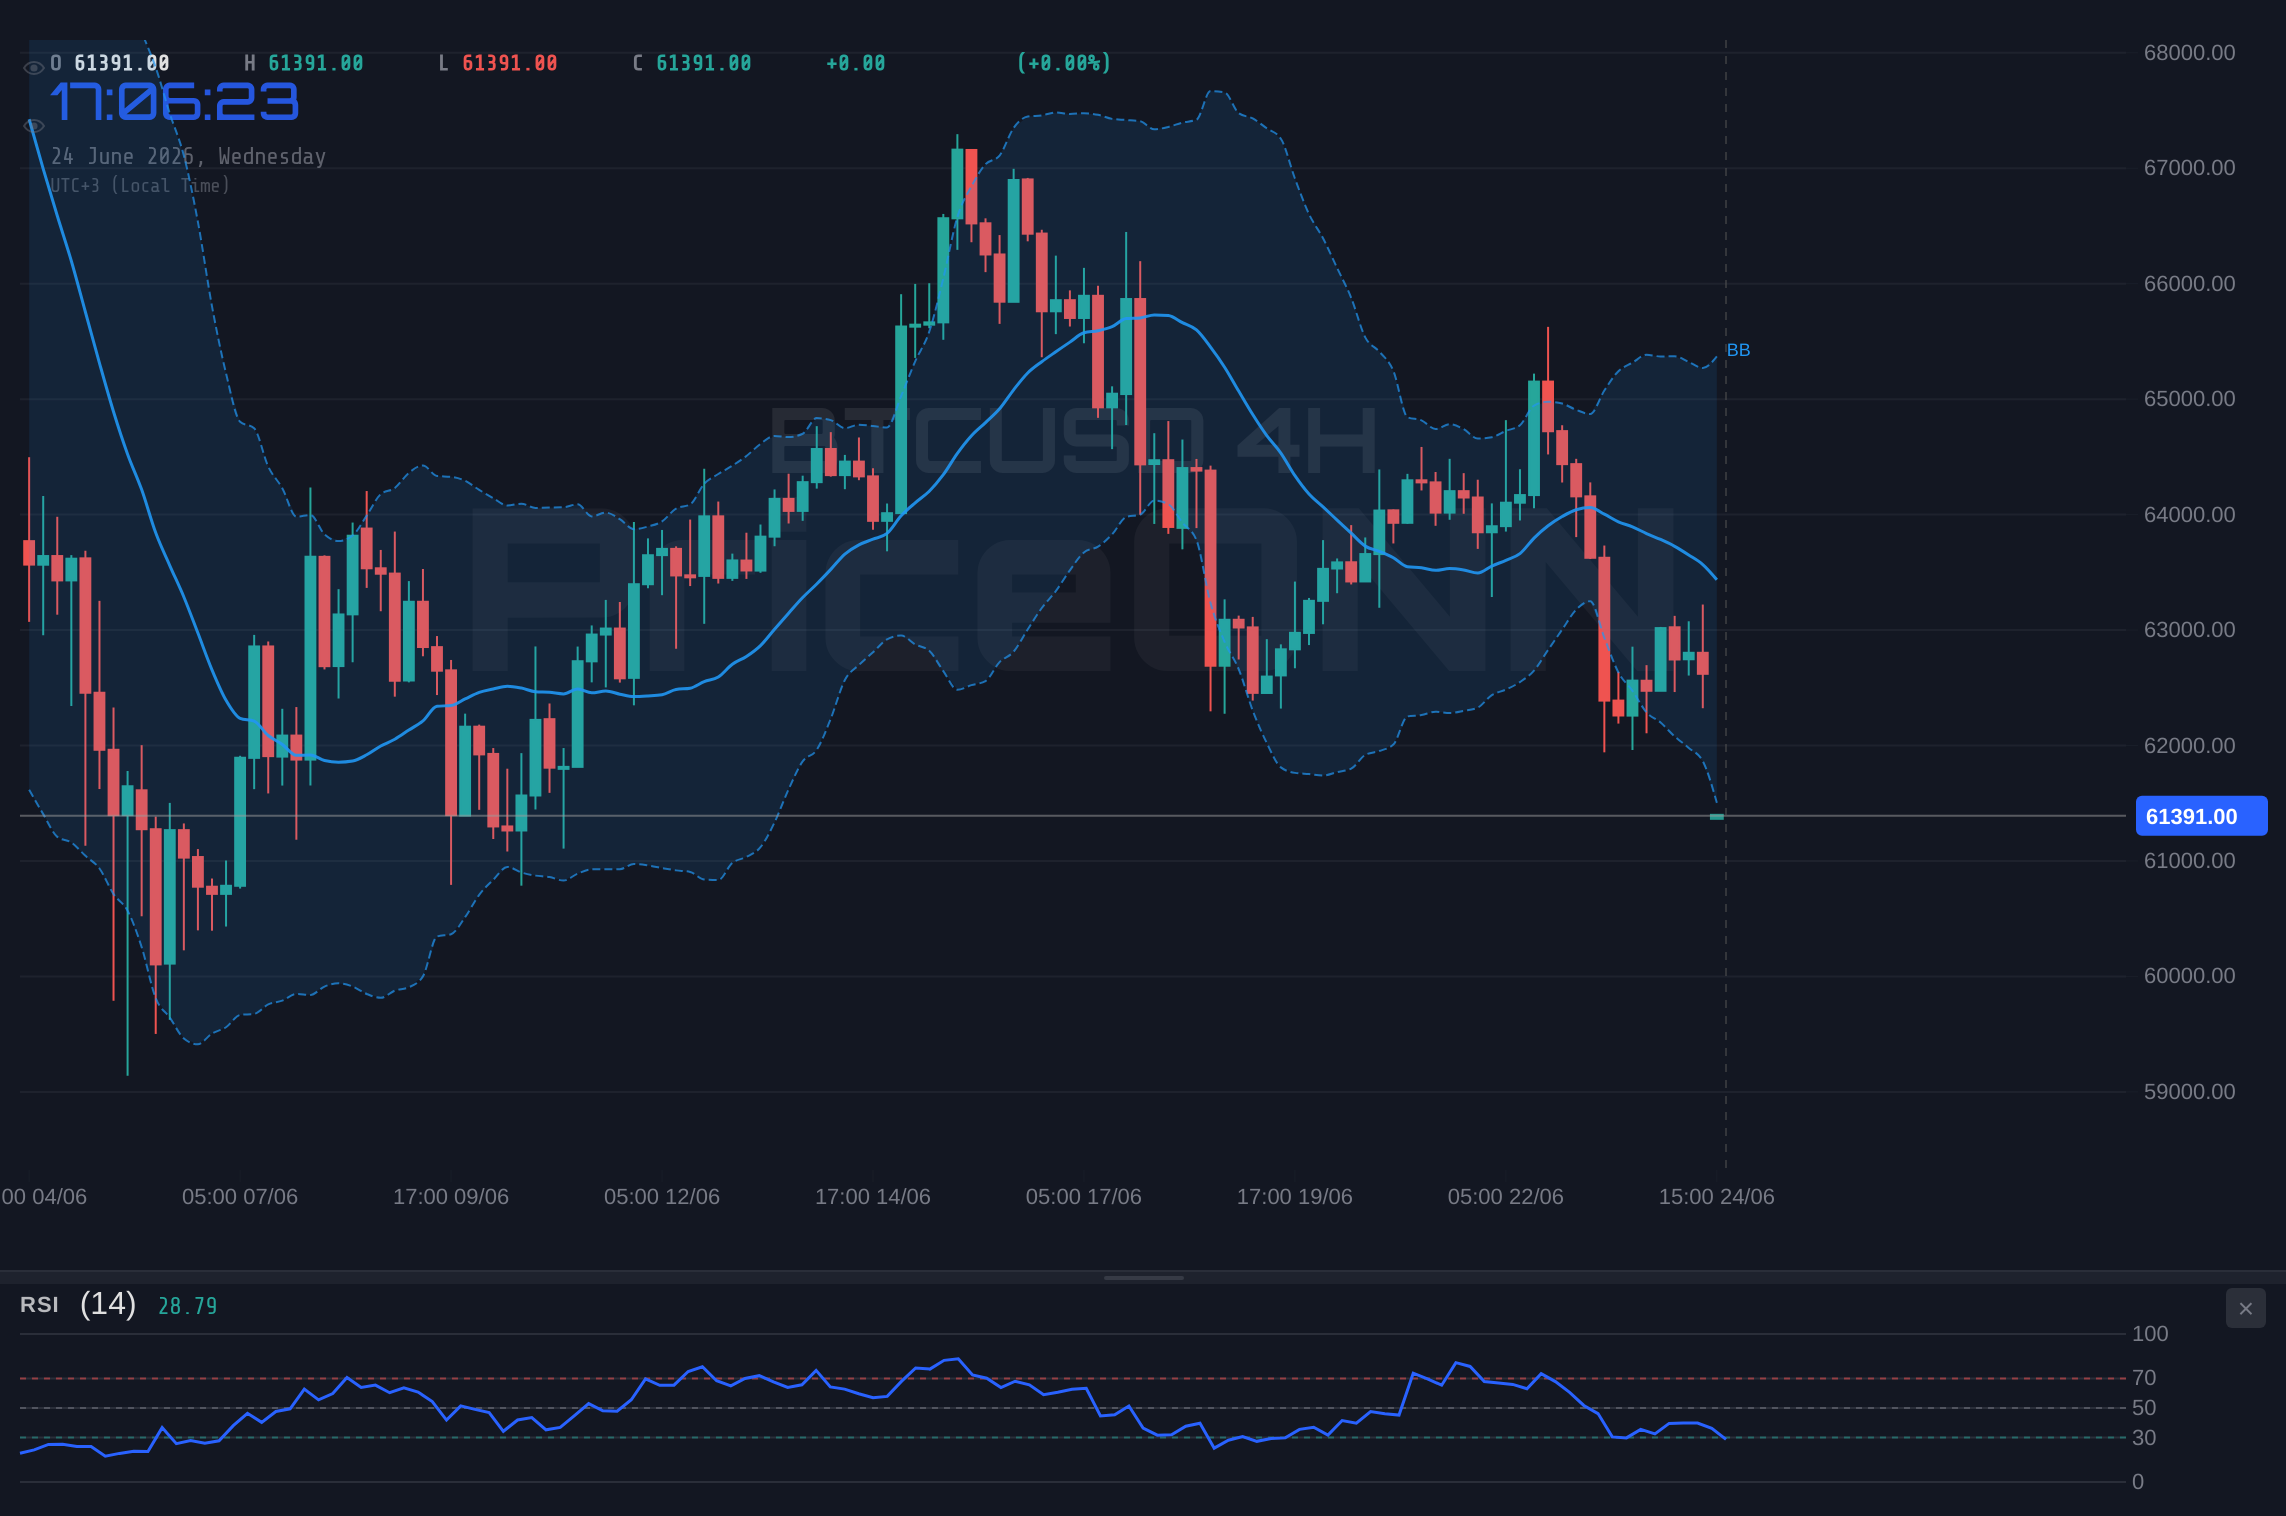Click the 60000.00 price axis label
The height and width of the screenshot is (1516, 2286).
click(x=2189, y=976)
